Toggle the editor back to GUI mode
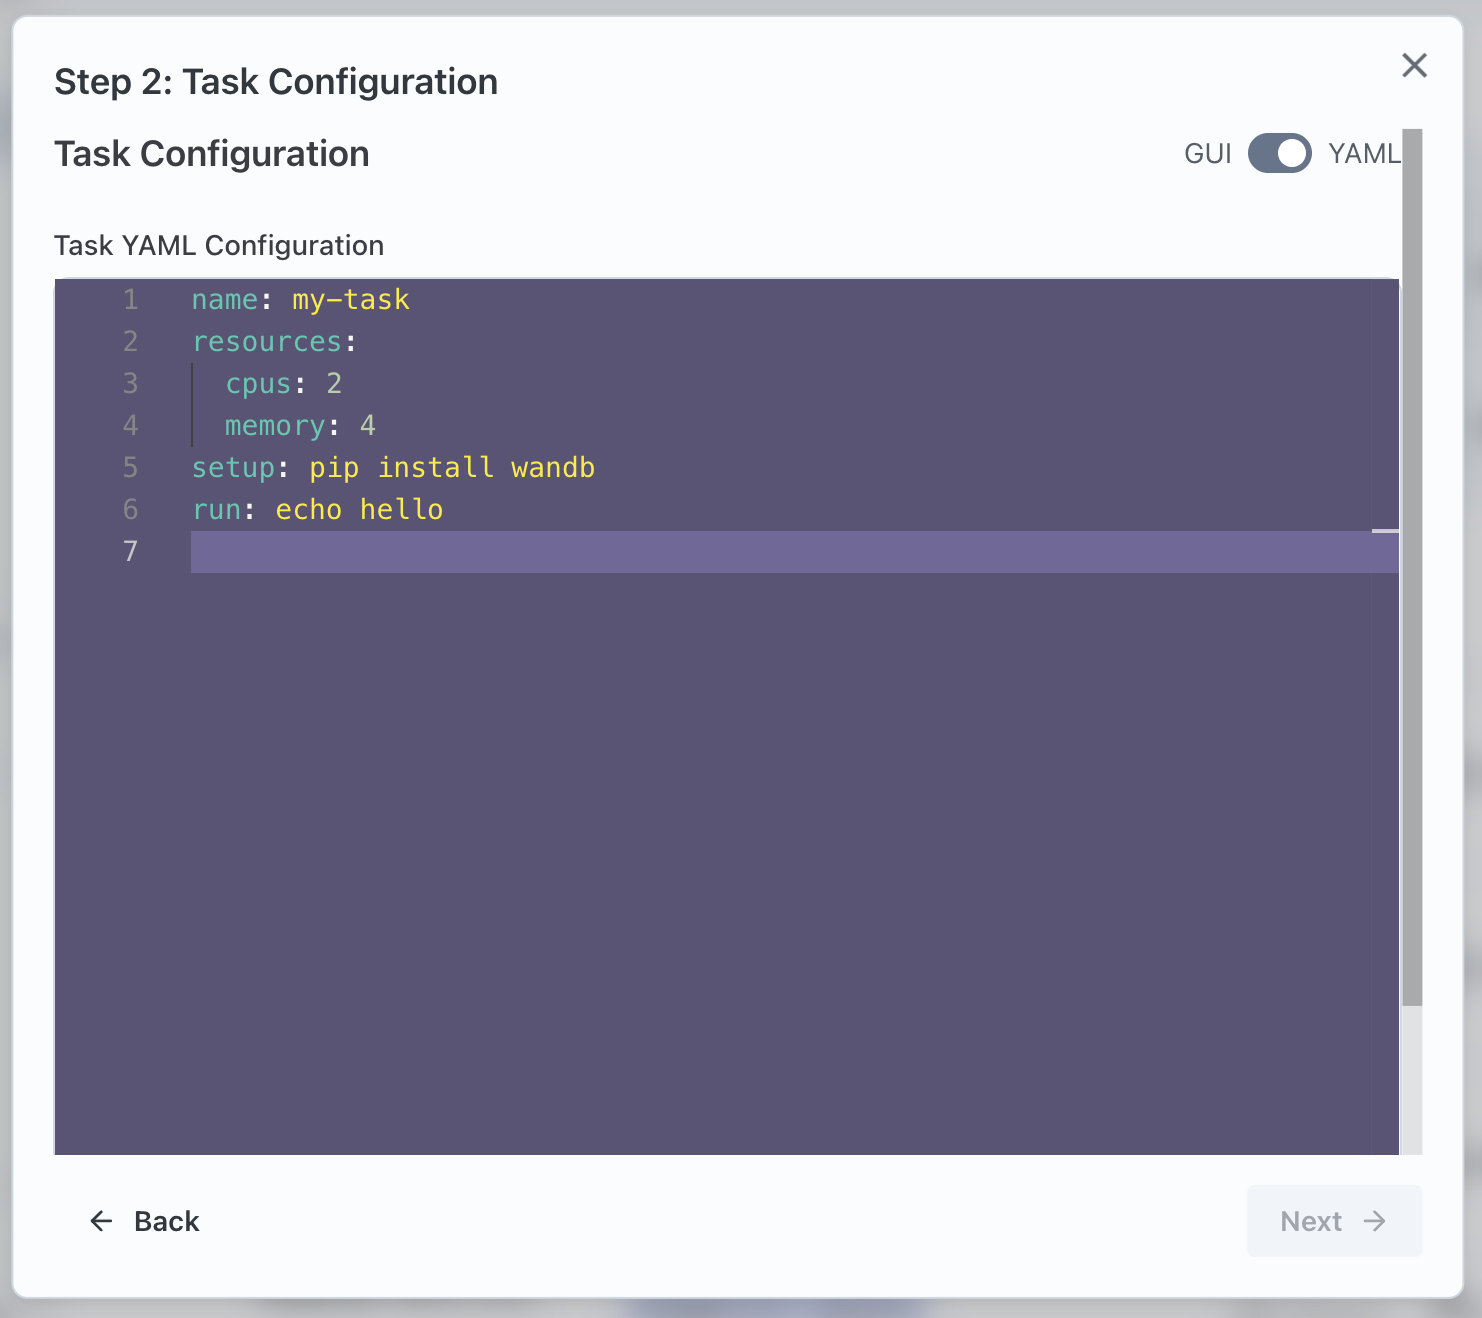This screenshot has width=1482, height=1318. tap(1279, 153)
